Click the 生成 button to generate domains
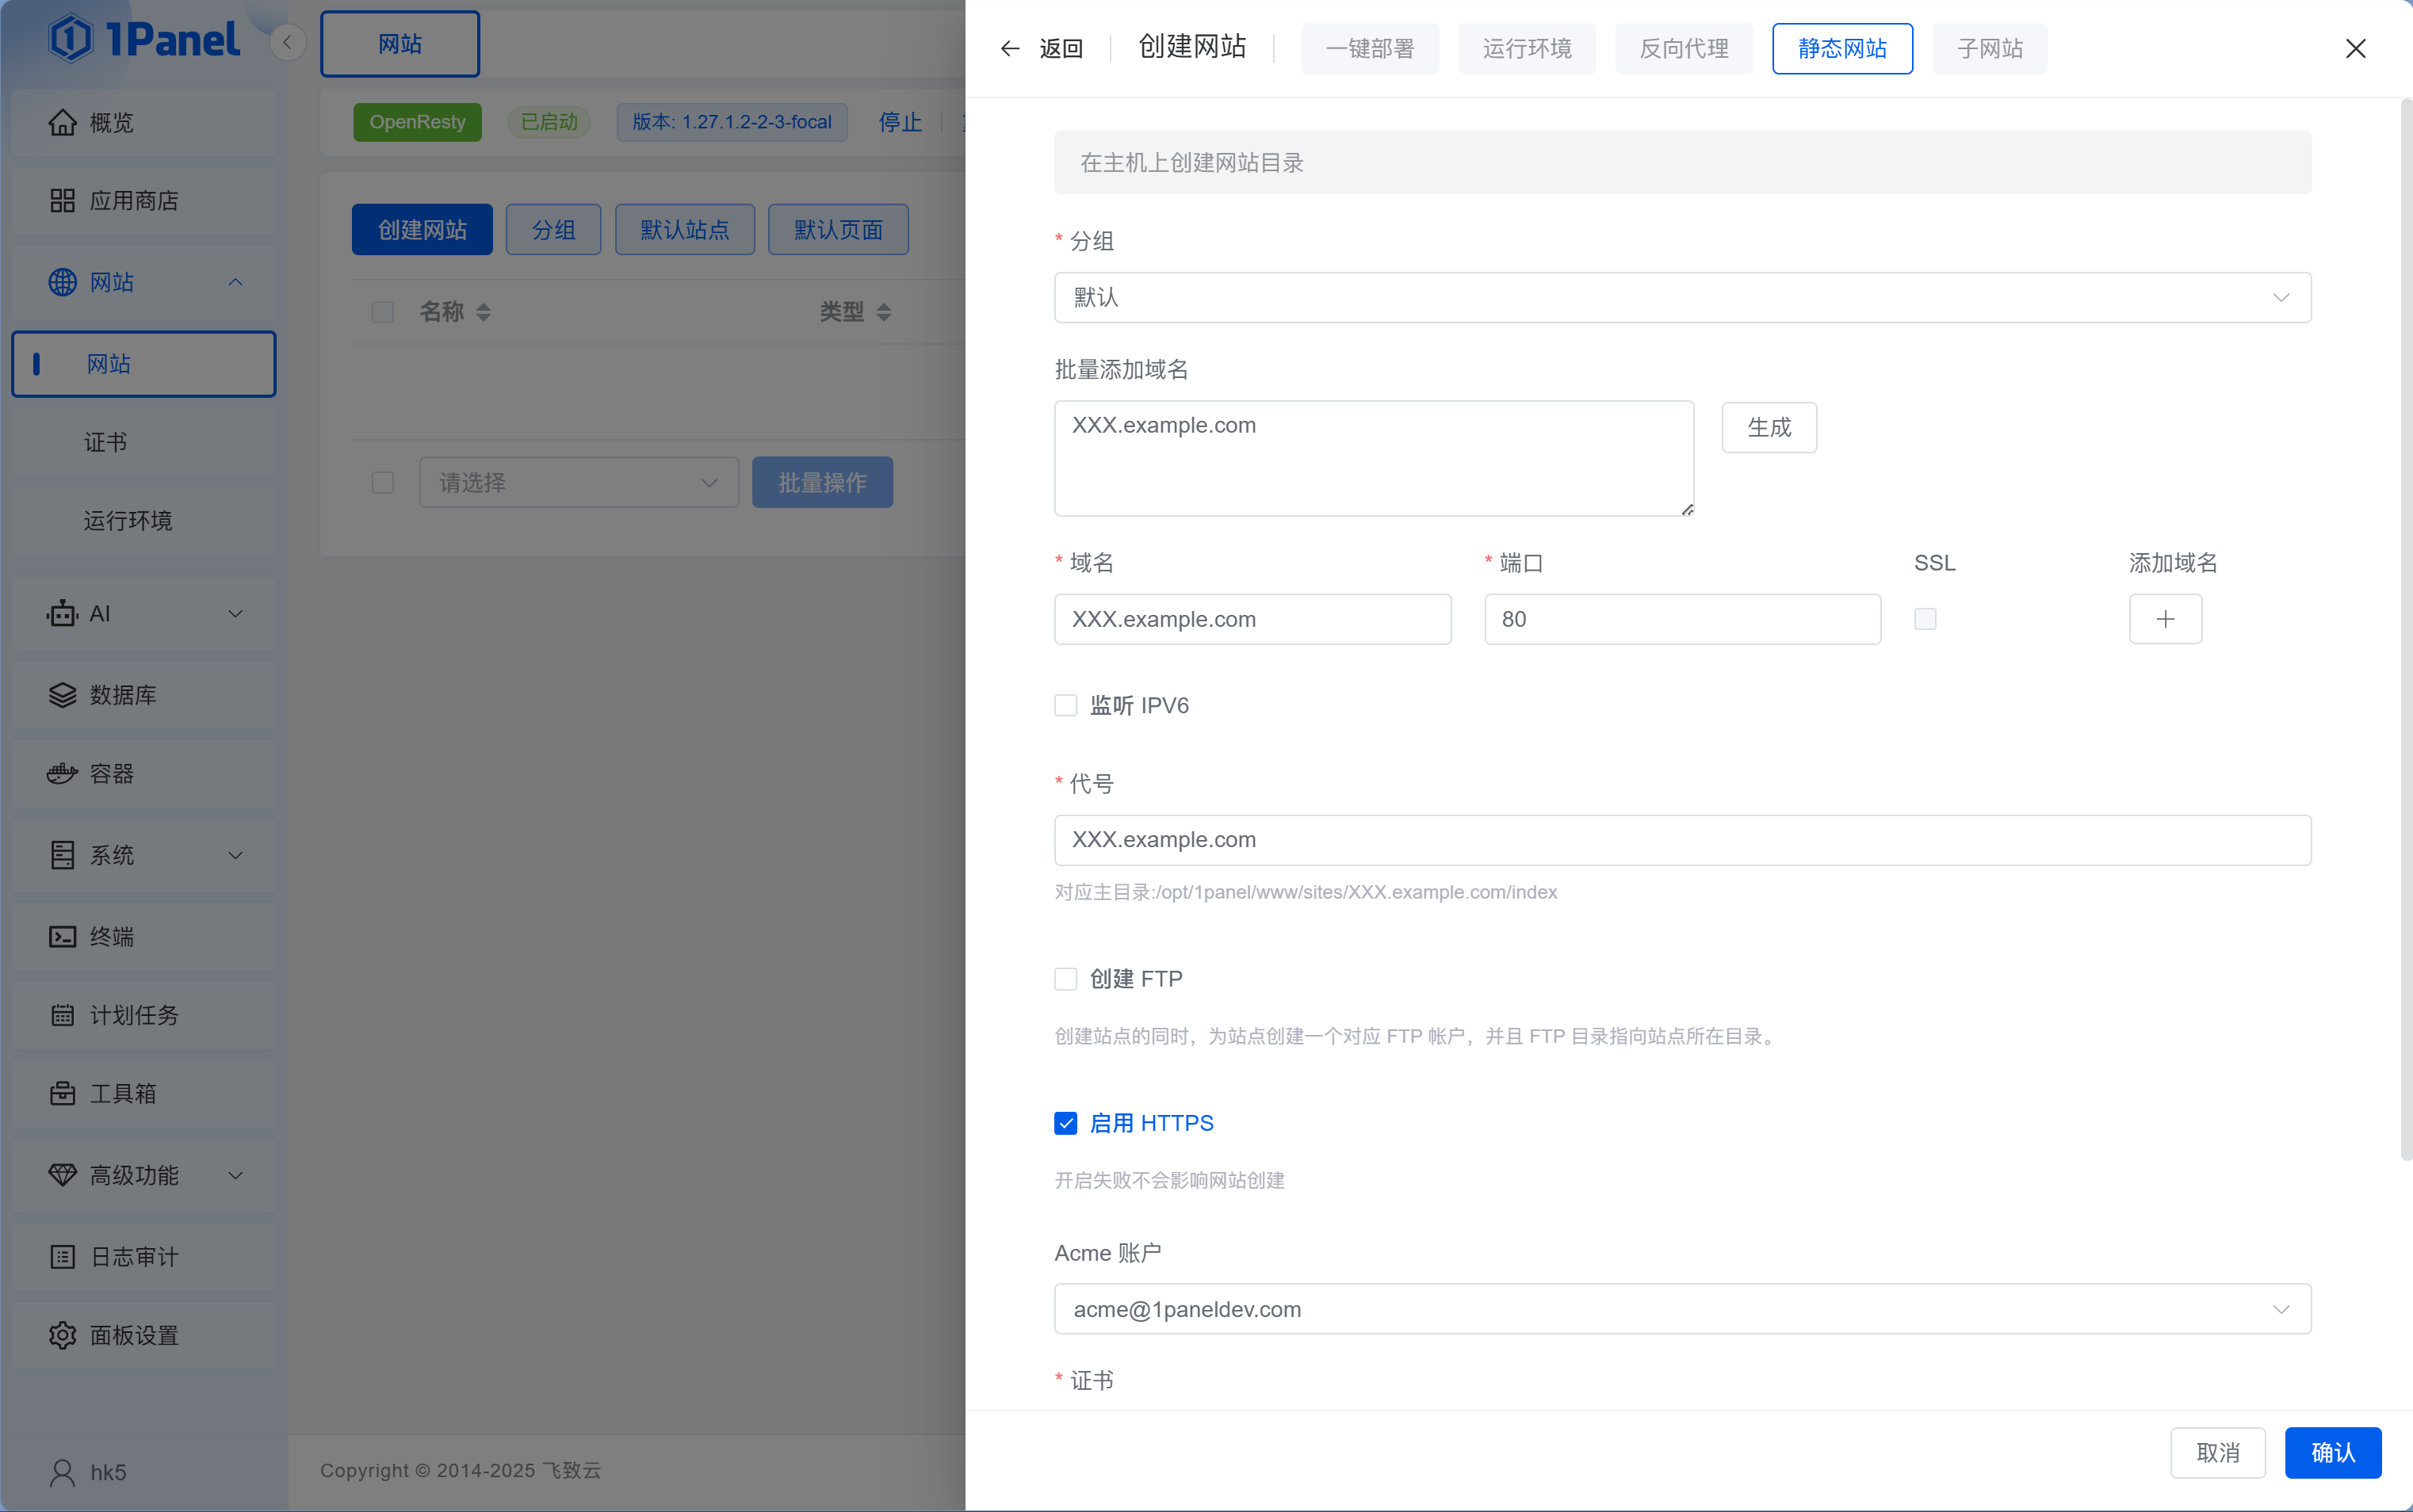2413x1512 pixels. point(1767,426)
